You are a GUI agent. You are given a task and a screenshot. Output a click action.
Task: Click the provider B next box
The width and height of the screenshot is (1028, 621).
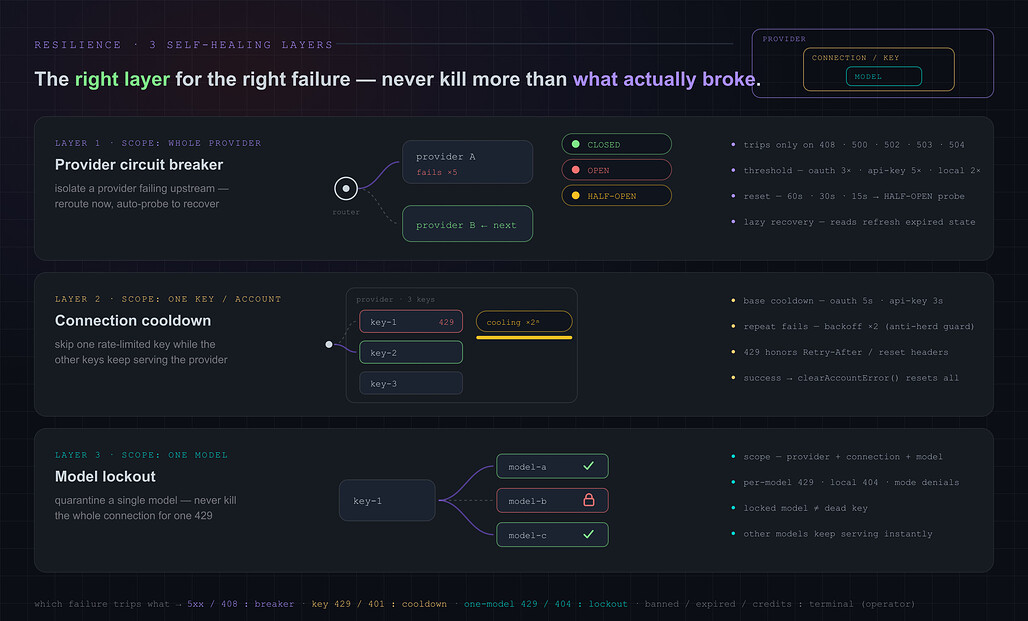click(467, 224)
